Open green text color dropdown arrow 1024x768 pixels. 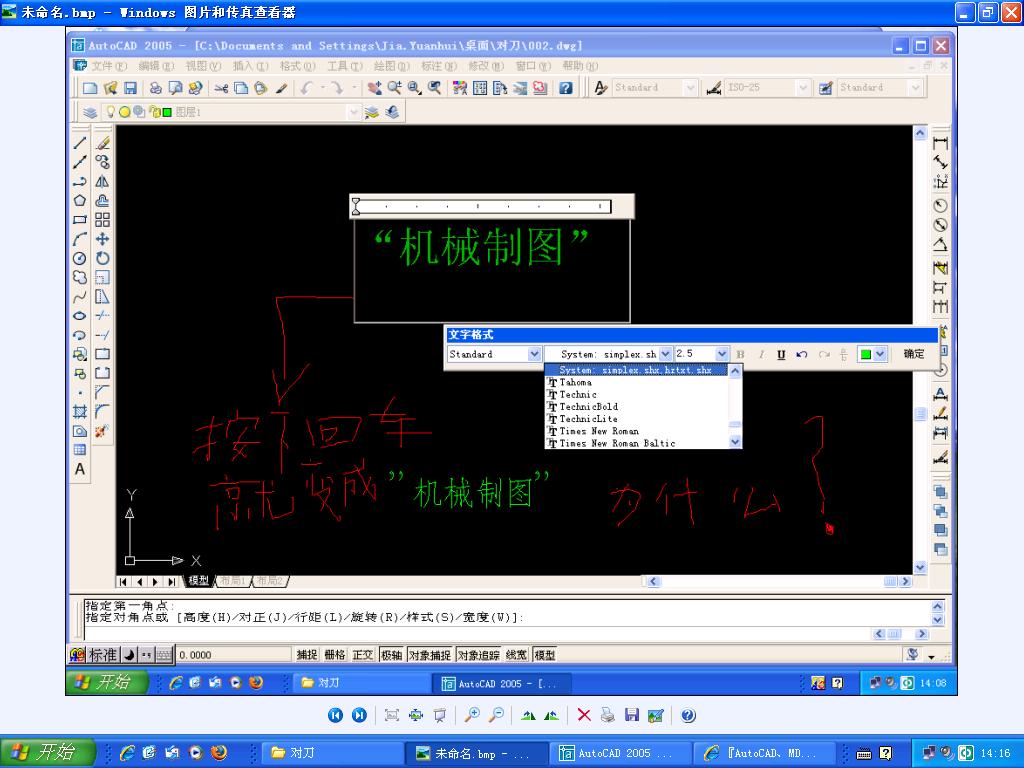click(x=880, y=354)
